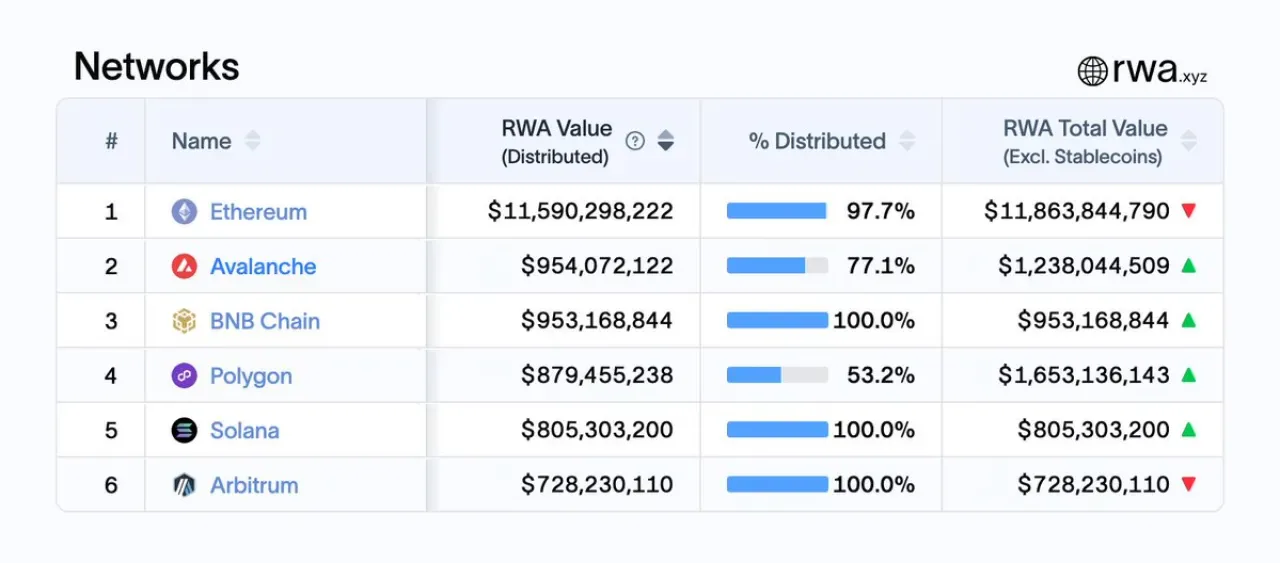
Task: Click Avalanche's 77.1% distribution bar
Action: point(777,266)
